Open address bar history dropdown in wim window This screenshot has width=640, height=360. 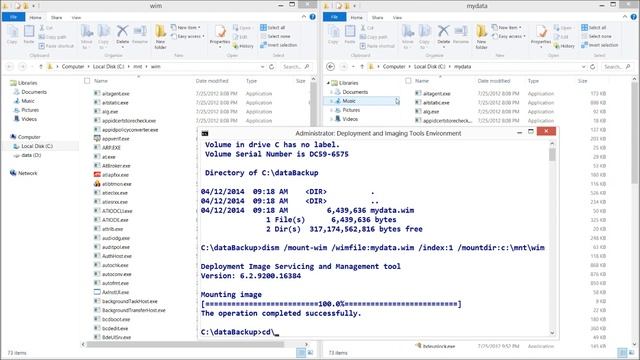[262, 67]
